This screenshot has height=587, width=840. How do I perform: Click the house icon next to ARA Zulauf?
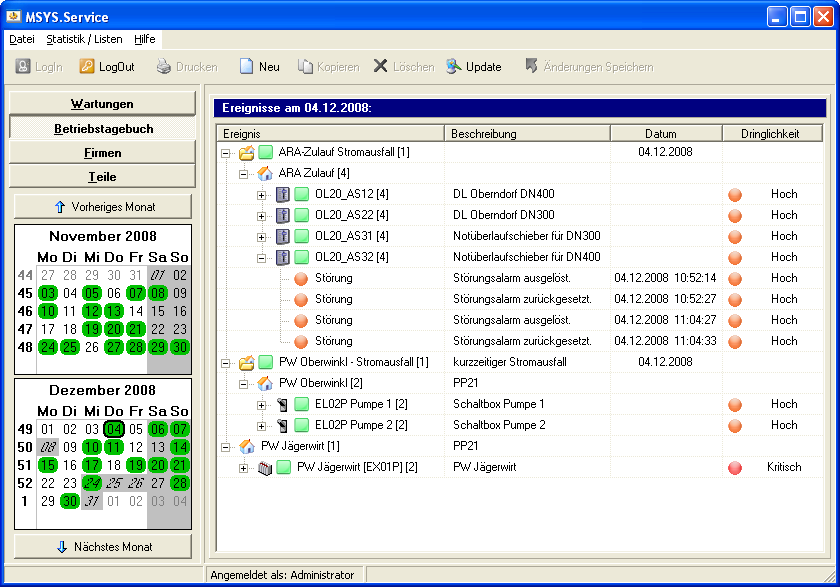(x=265, y=173)
